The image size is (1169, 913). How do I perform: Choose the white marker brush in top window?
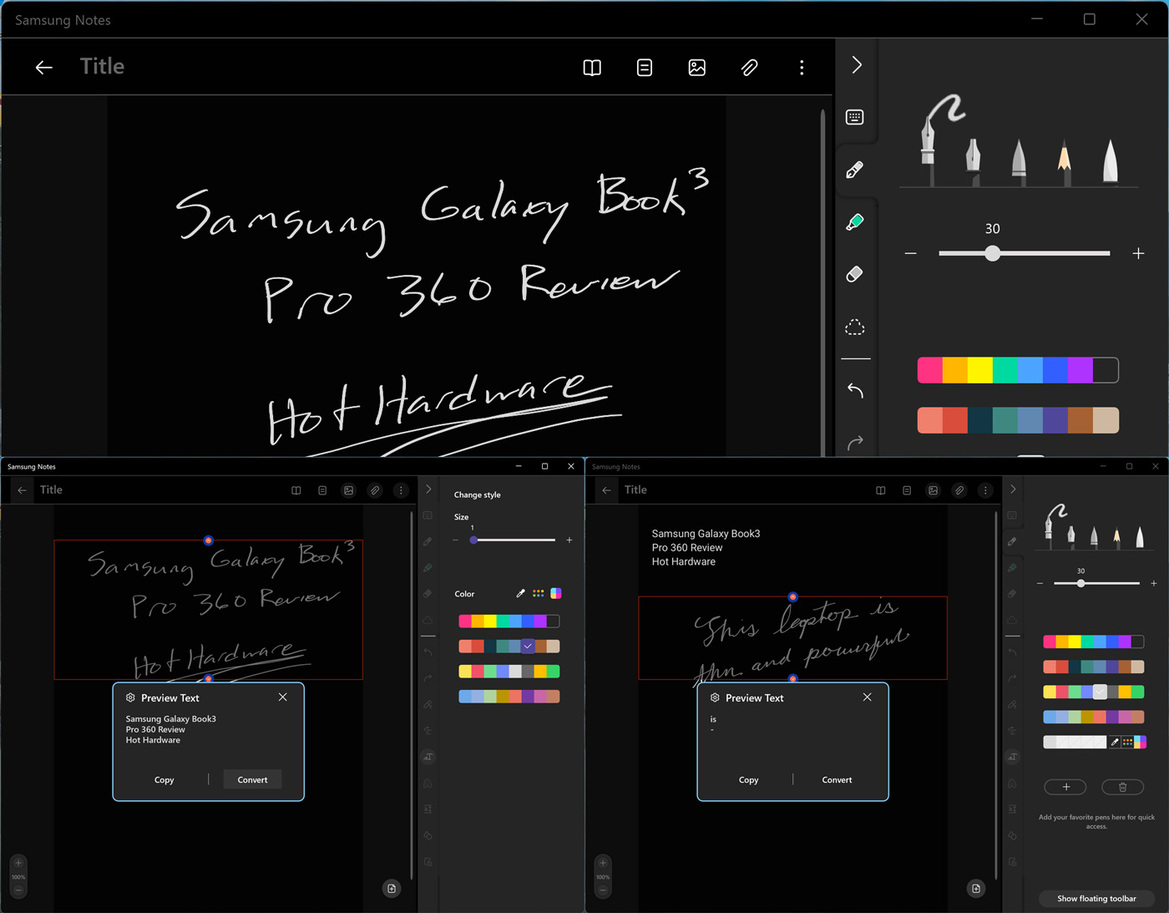tap(1110, 161)
